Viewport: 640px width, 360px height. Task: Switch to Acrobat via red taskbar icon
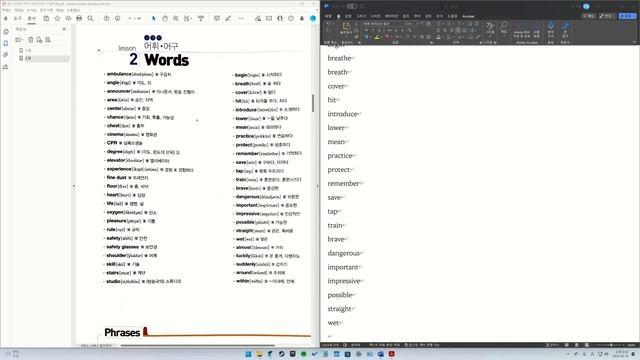point(391,354)
